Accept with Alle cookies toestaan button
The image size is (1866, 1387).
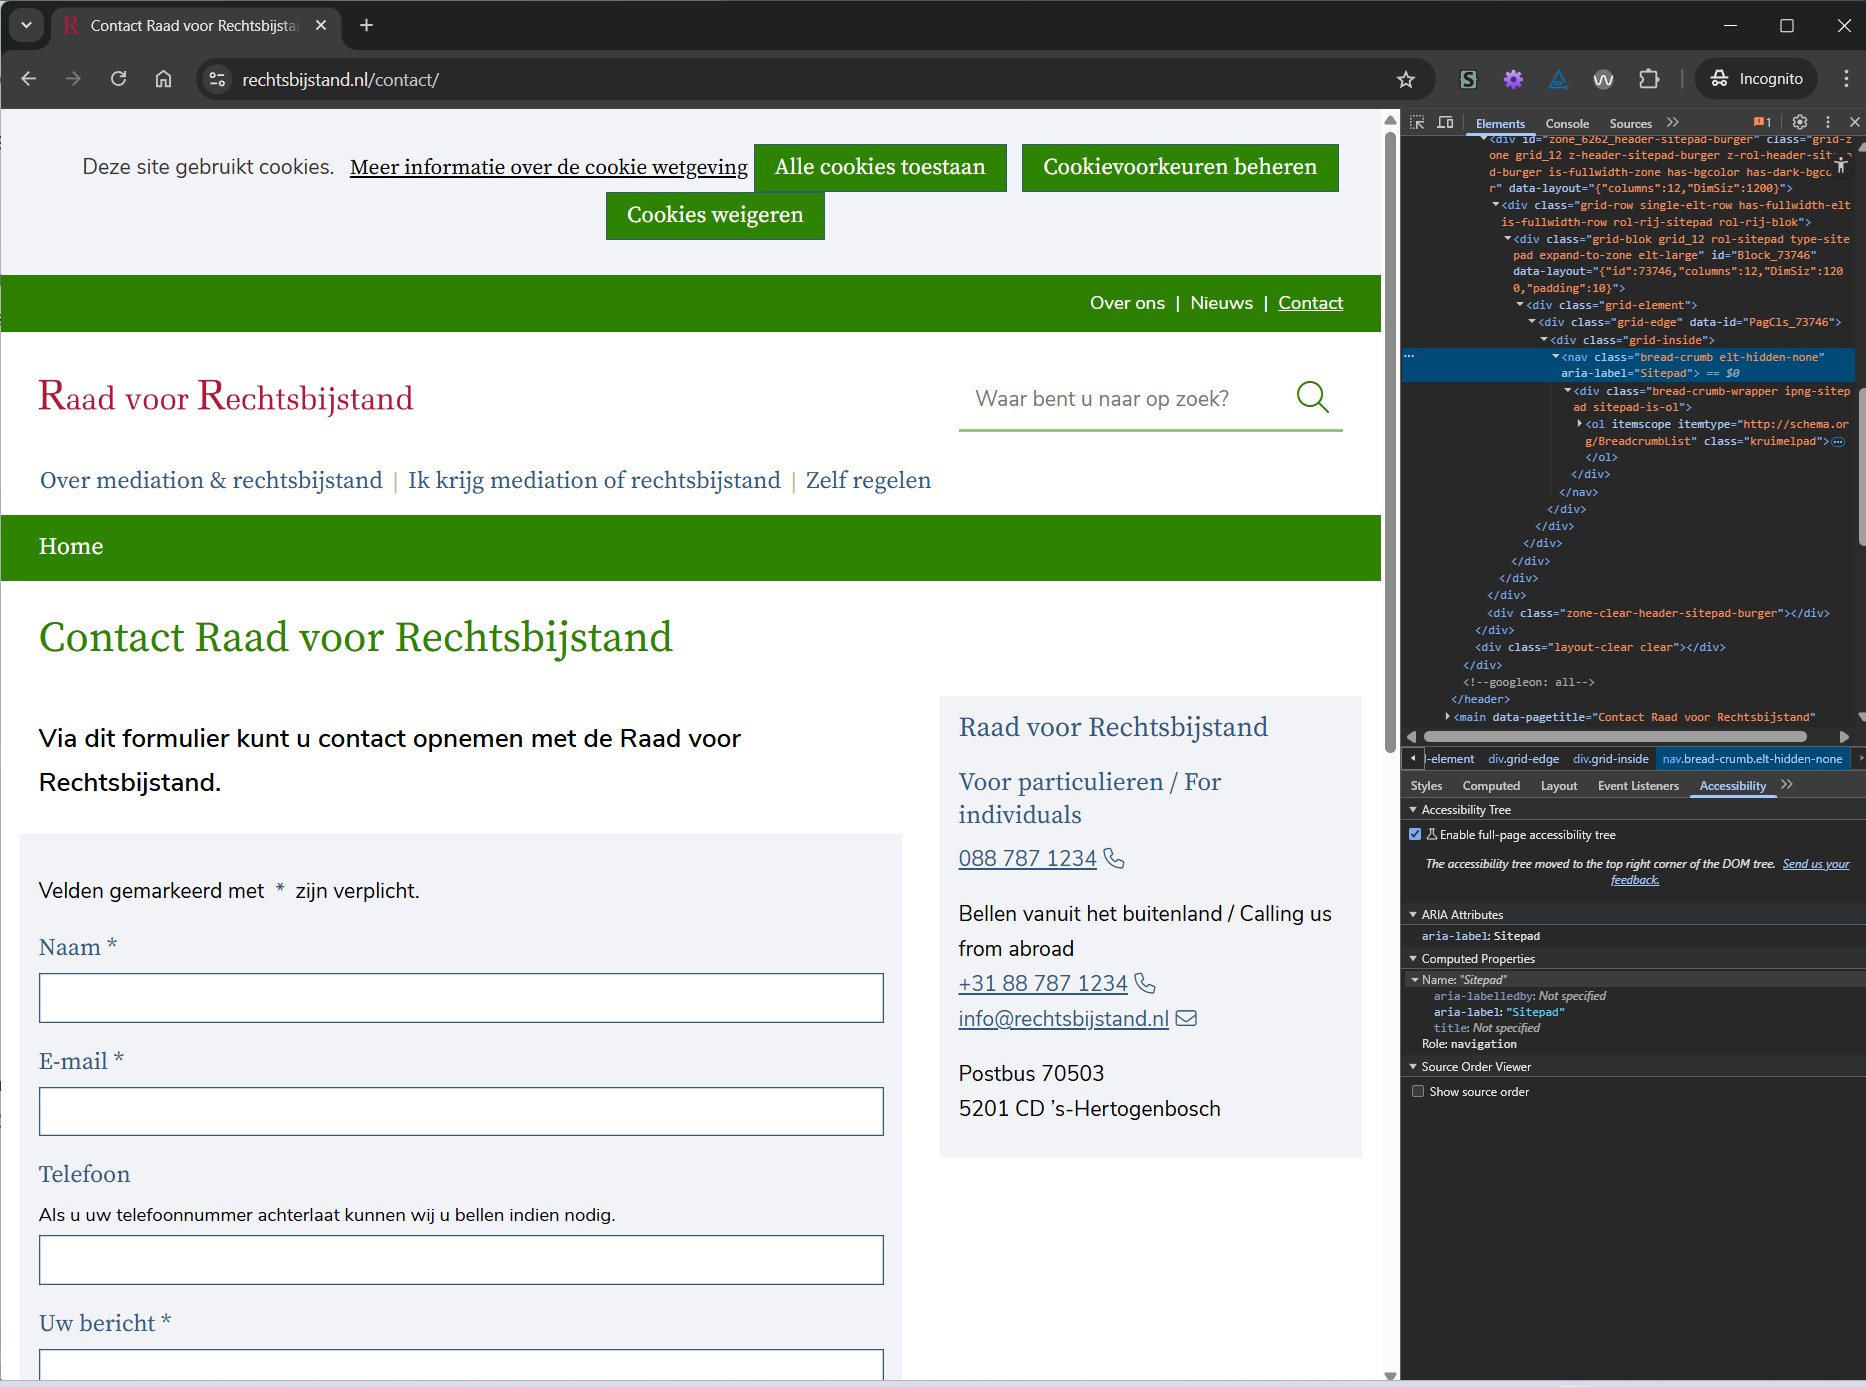(x=880, y=167)
